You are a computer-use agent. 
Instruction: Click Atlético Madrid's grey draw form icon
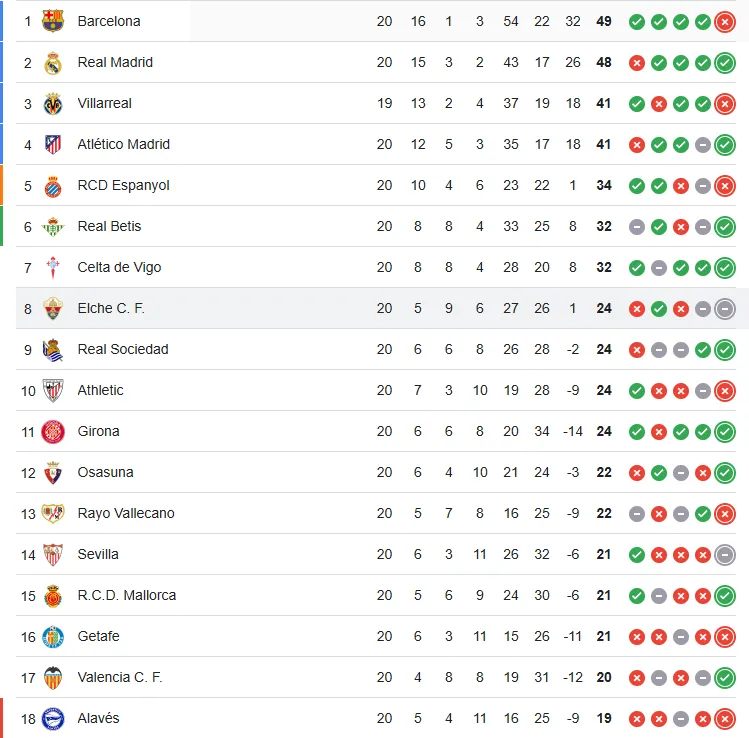tap(703, 144)
